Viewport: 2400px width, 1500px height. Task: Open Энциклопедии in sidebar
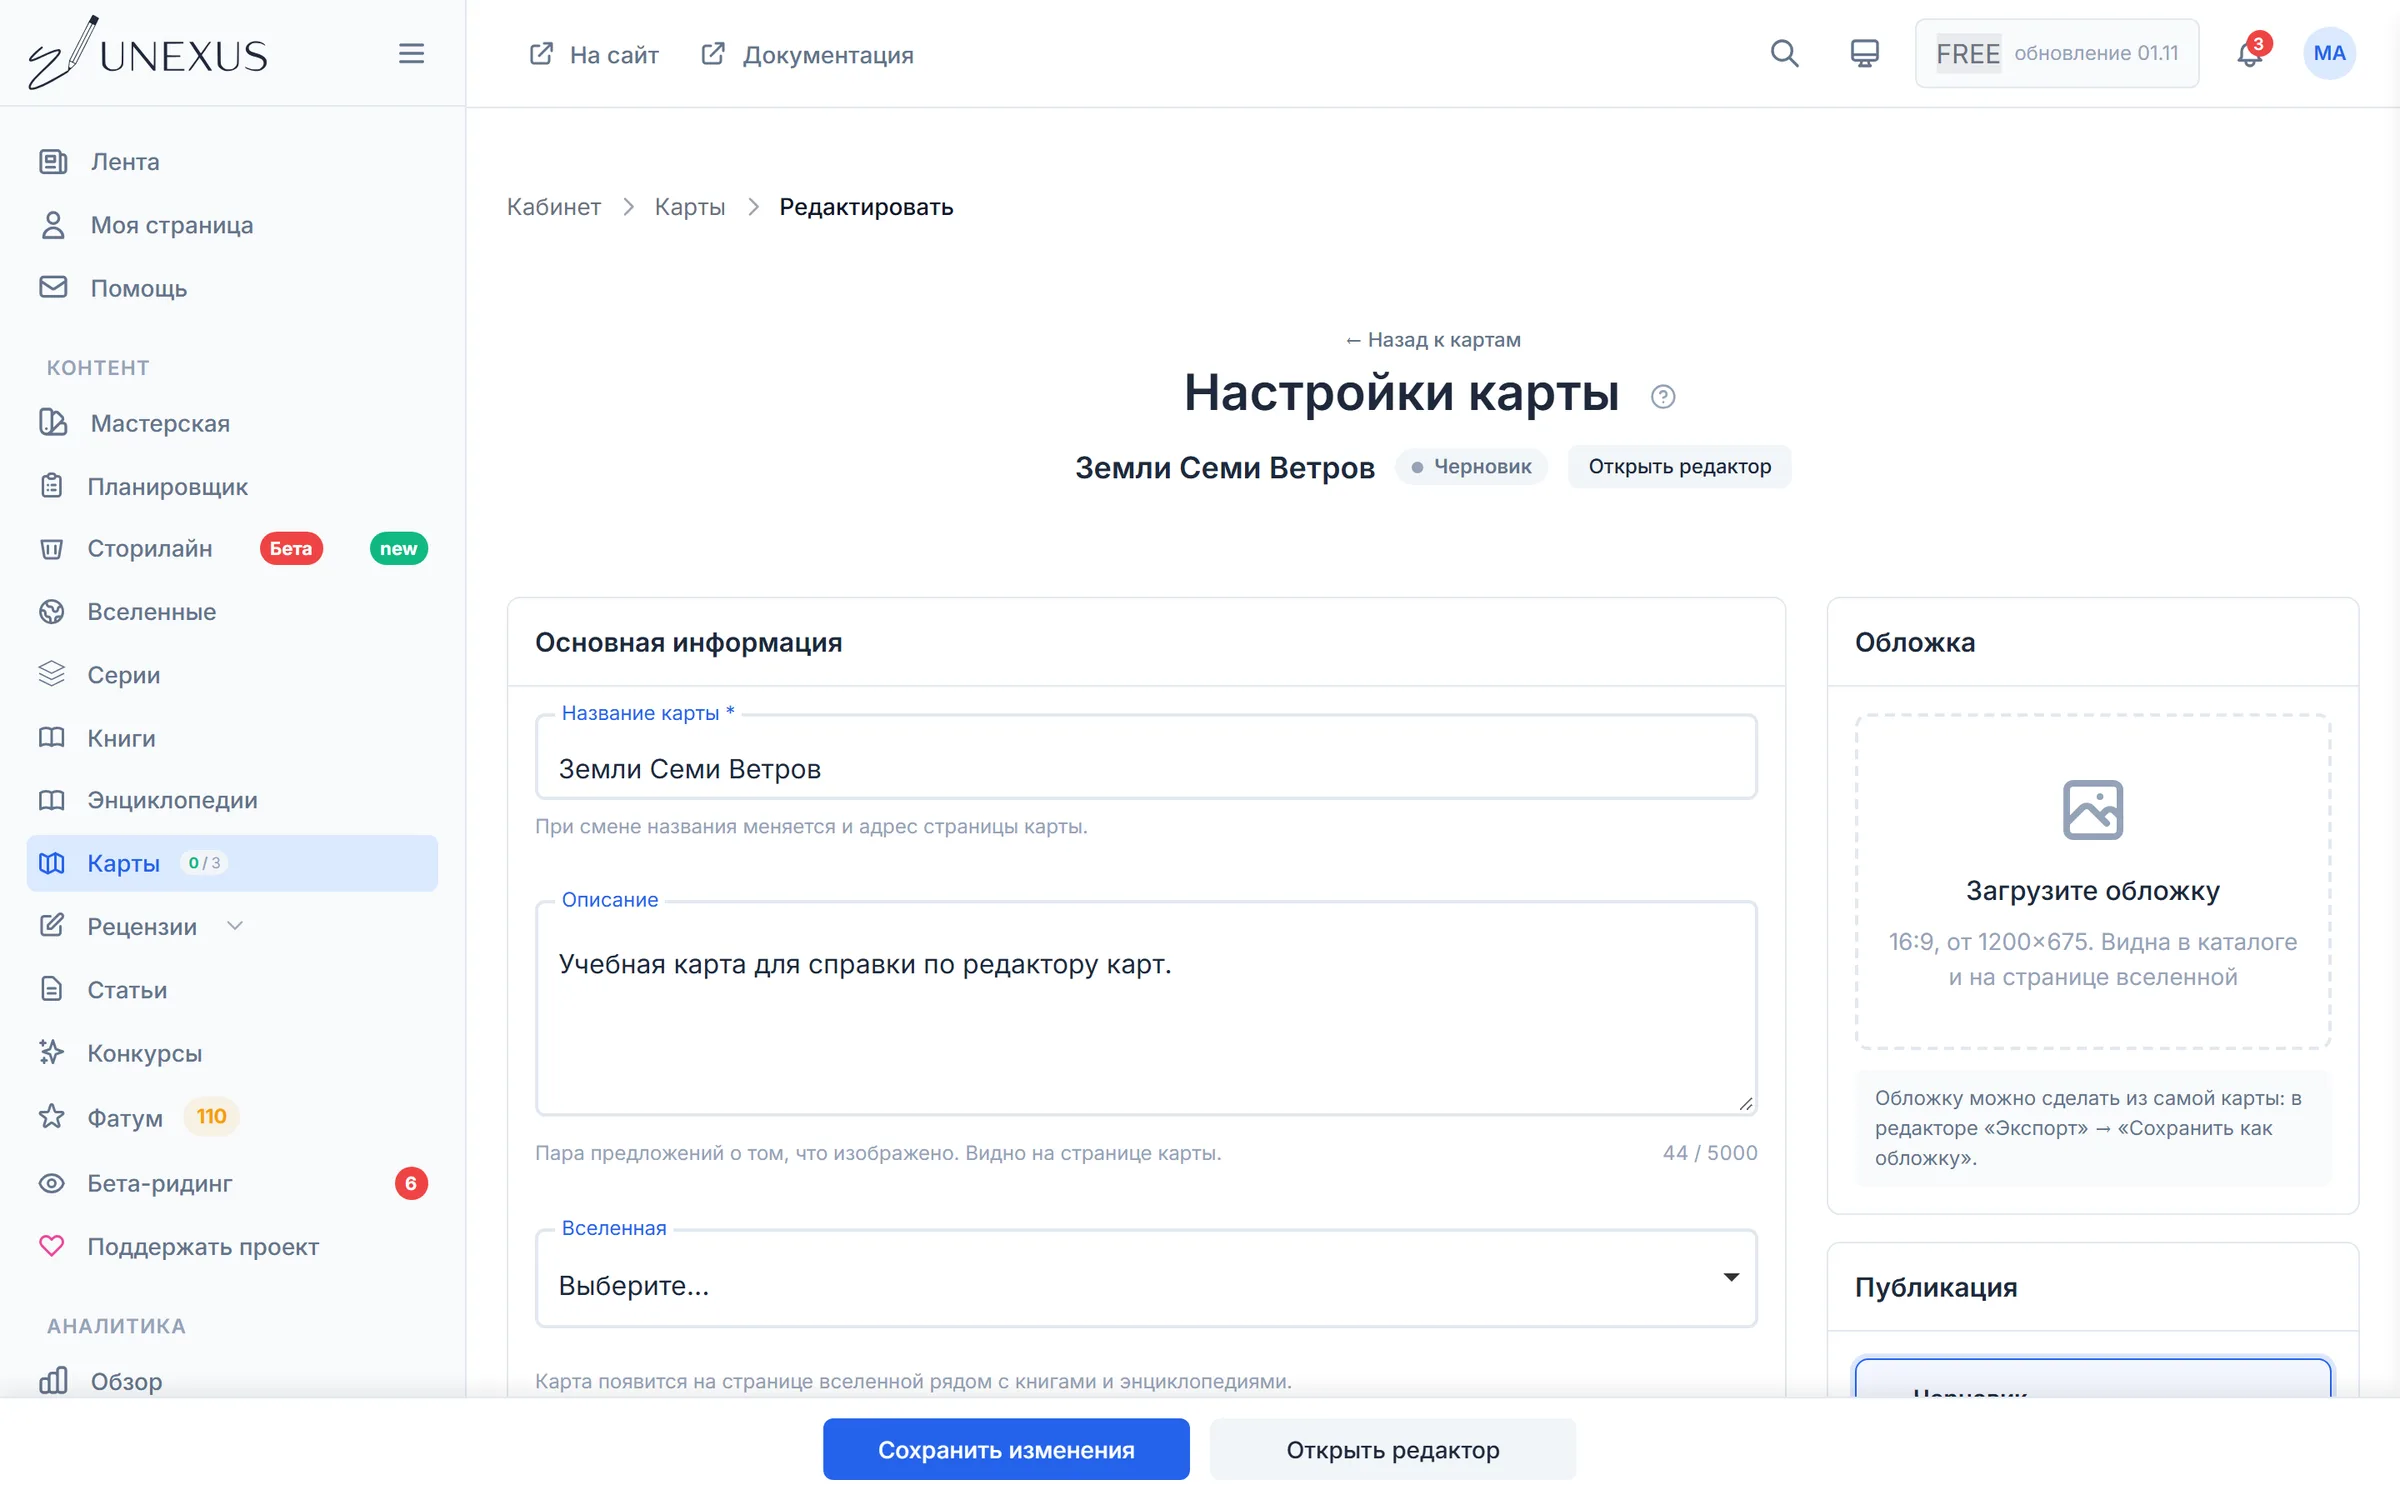232,800
